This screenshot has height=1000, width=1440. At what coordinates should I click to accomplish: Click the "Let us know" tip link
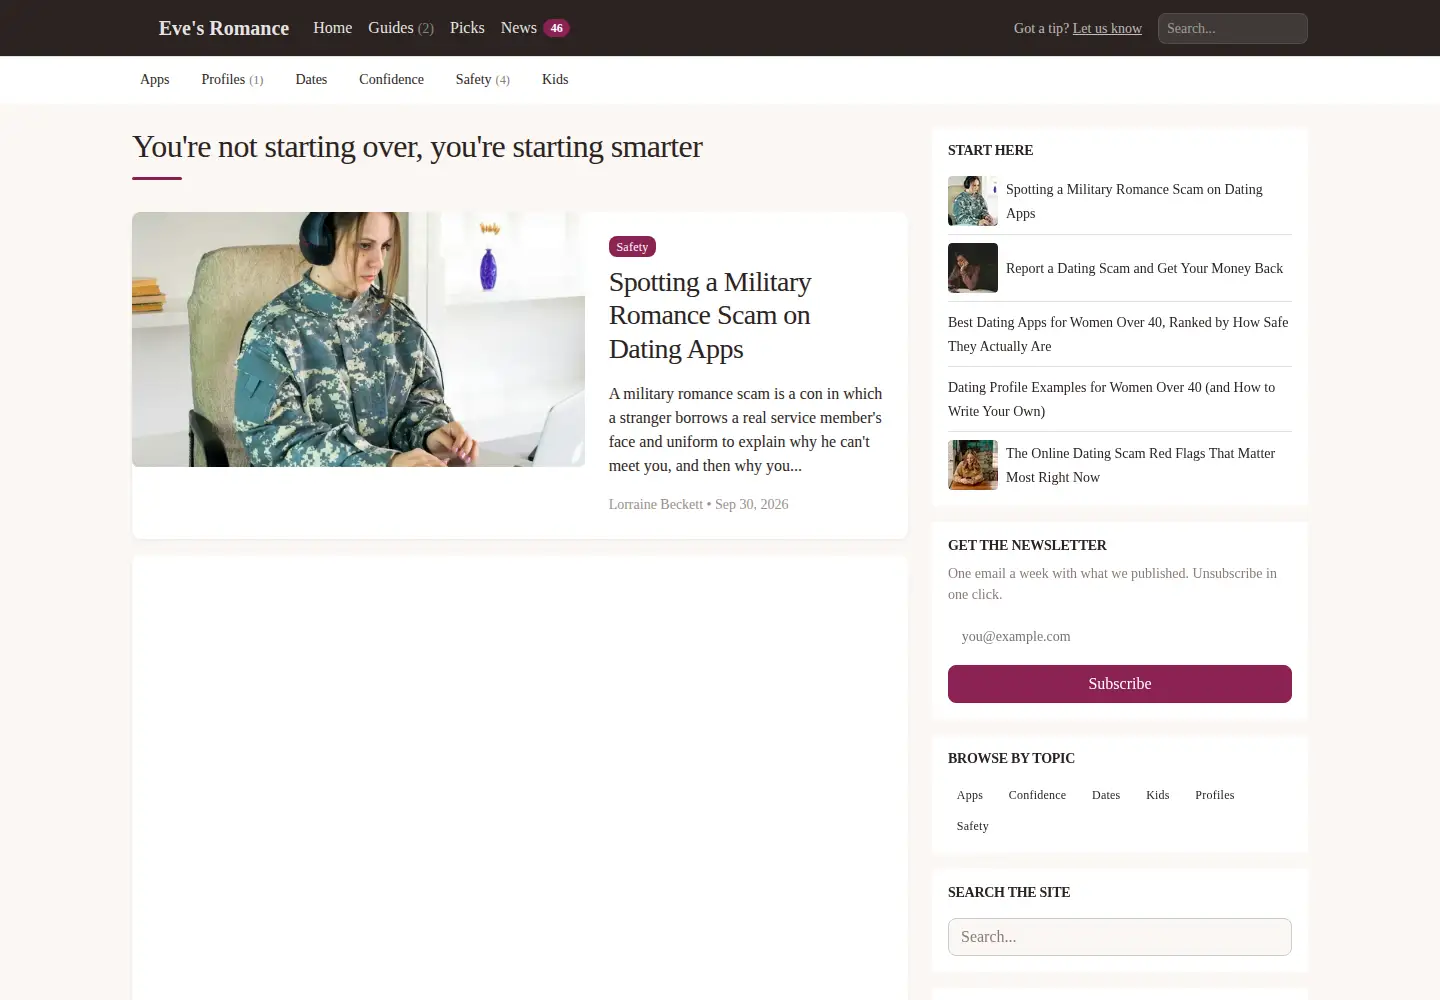point(1107,28)
